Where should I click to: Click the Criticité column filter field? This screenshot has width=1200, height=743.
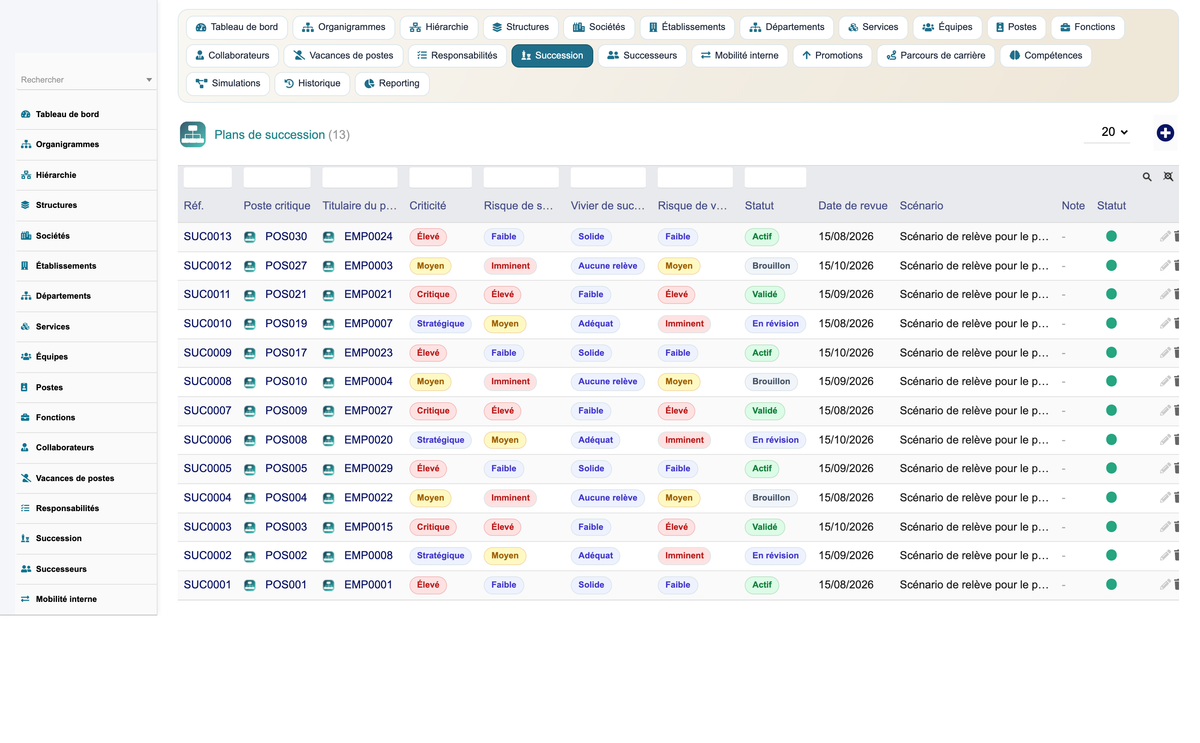click(440, 177)
